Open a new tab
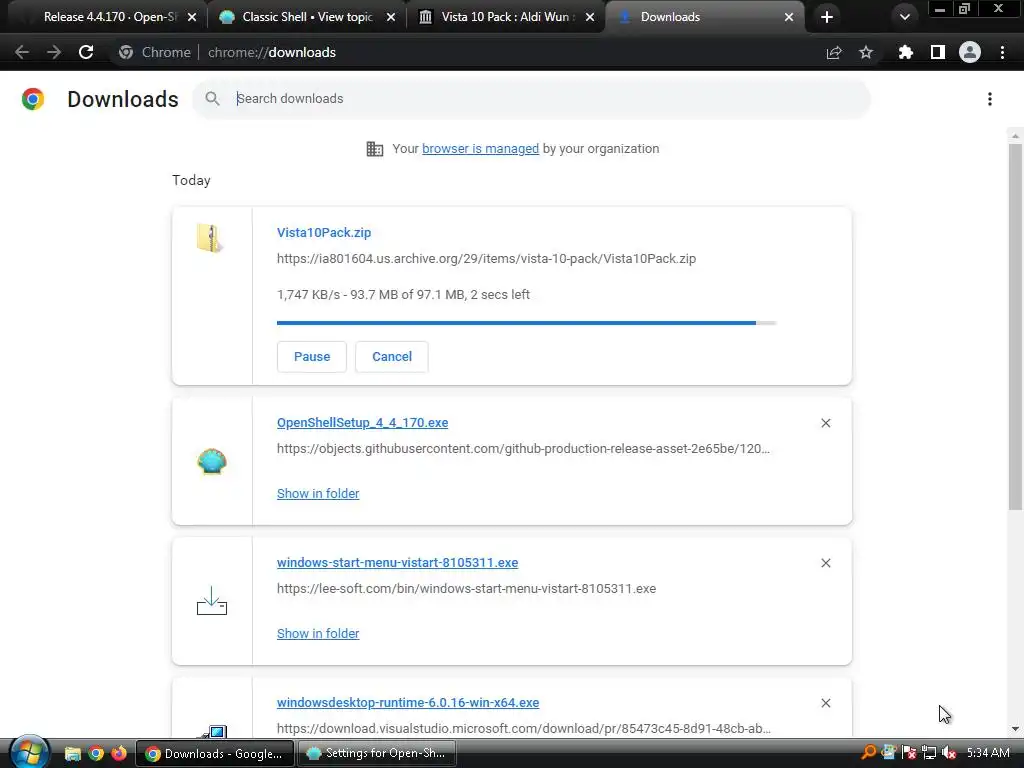 (827, 17)
